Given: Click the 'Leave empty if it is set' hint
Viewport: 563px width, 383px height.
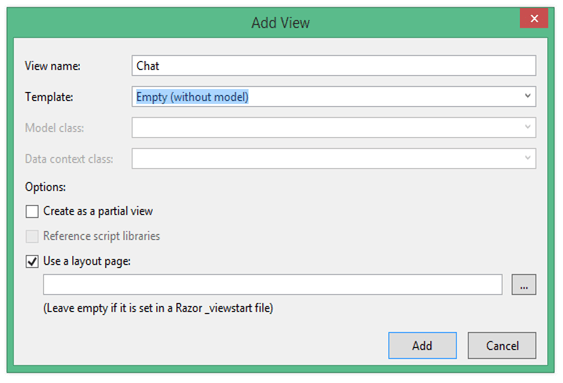Looking at the screenshot, I should (158, 308).
